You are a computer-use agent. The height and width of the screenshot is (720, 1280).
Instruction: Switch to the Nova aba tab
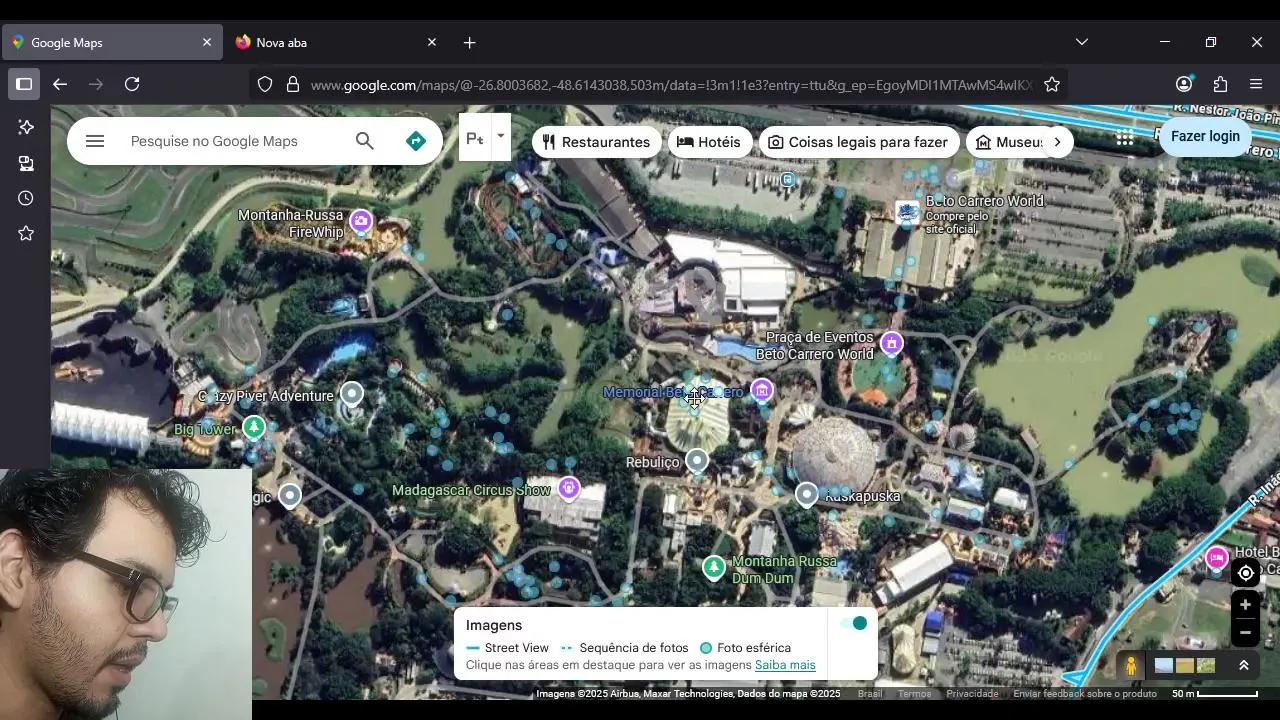tap(337, 42)
